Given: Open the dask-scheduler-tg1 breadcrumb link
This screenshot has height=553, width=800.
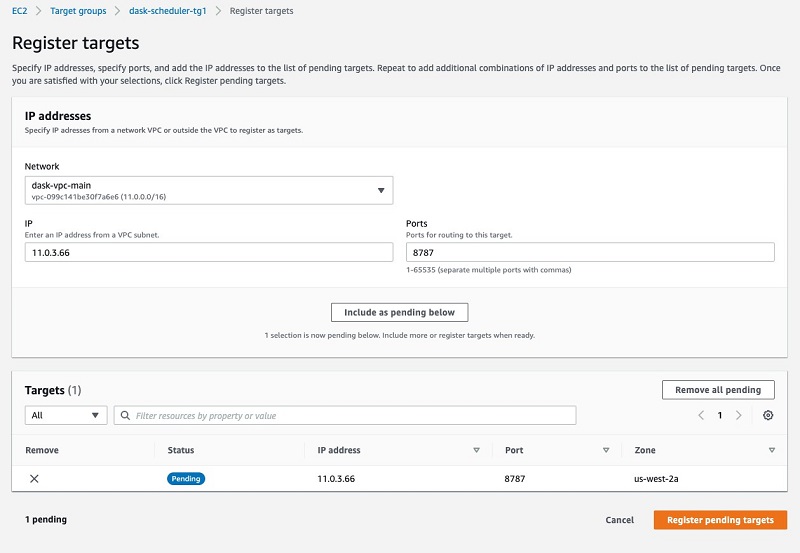Looking at the screenshot, I should click(x=167, y=11).
